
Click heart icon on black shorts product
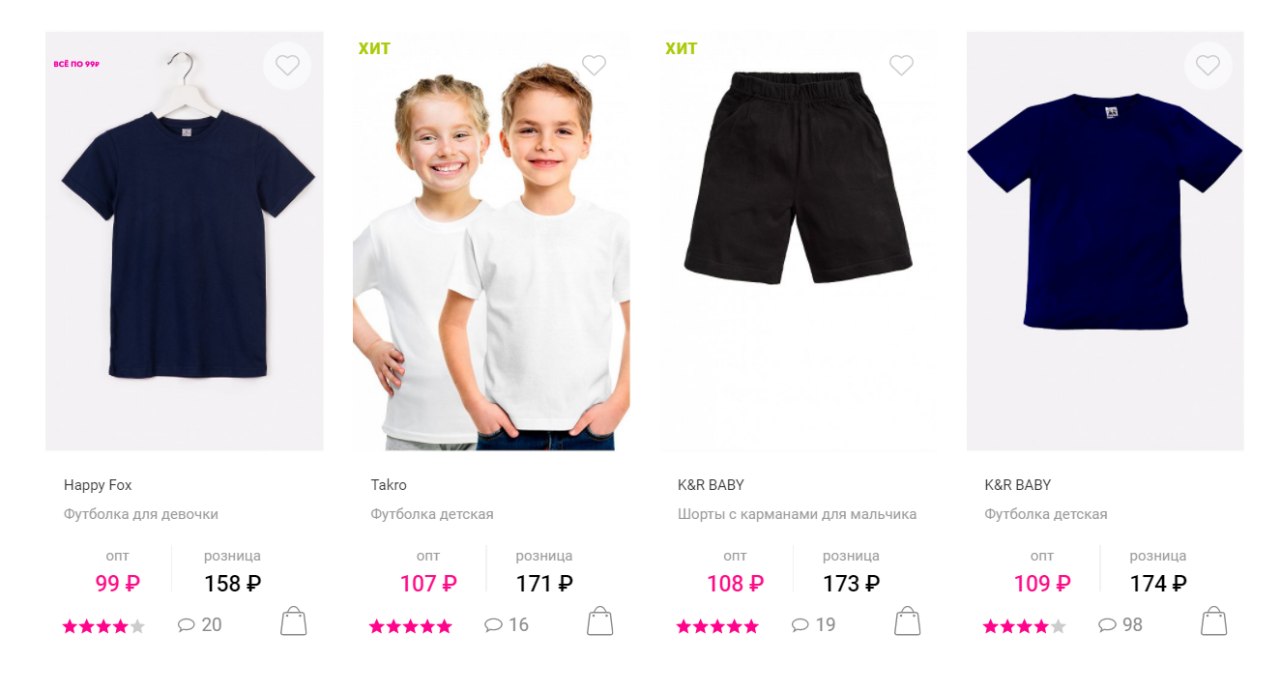point(901,66)
